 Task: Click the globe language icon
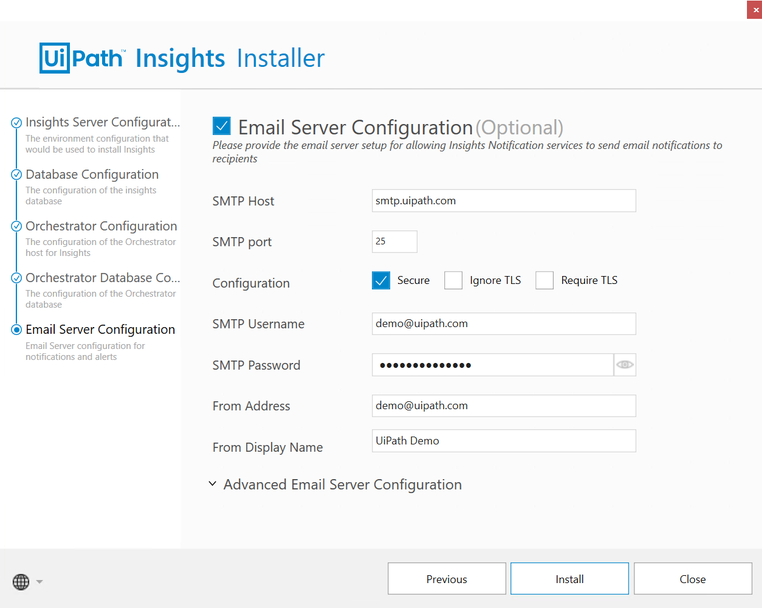(x=21, y=581)
